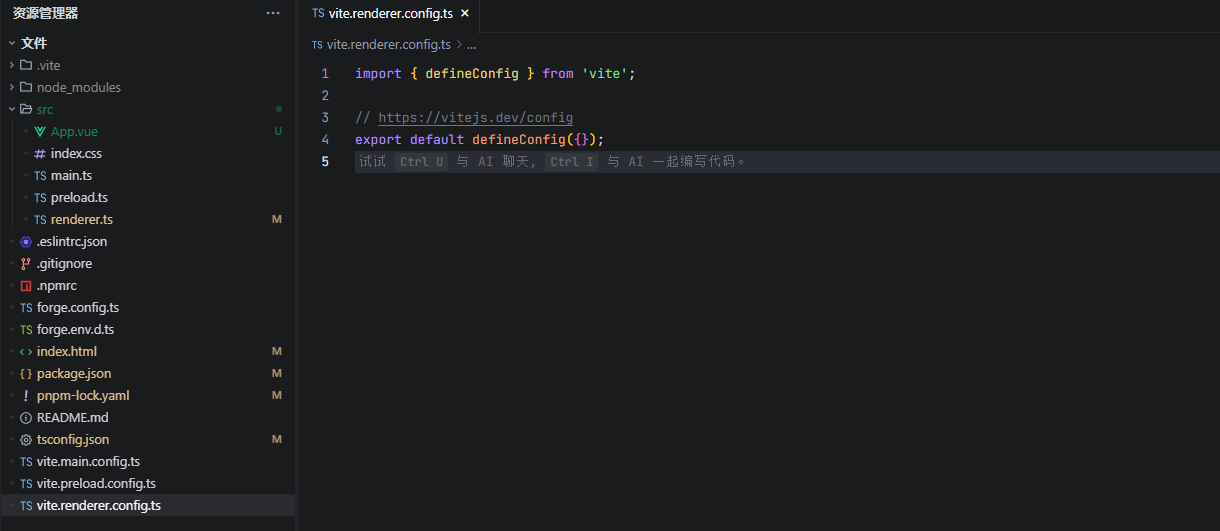
Task: Click the TS icon beside renderer.ts
Action: pyautogui.click(x=40, y=219)
